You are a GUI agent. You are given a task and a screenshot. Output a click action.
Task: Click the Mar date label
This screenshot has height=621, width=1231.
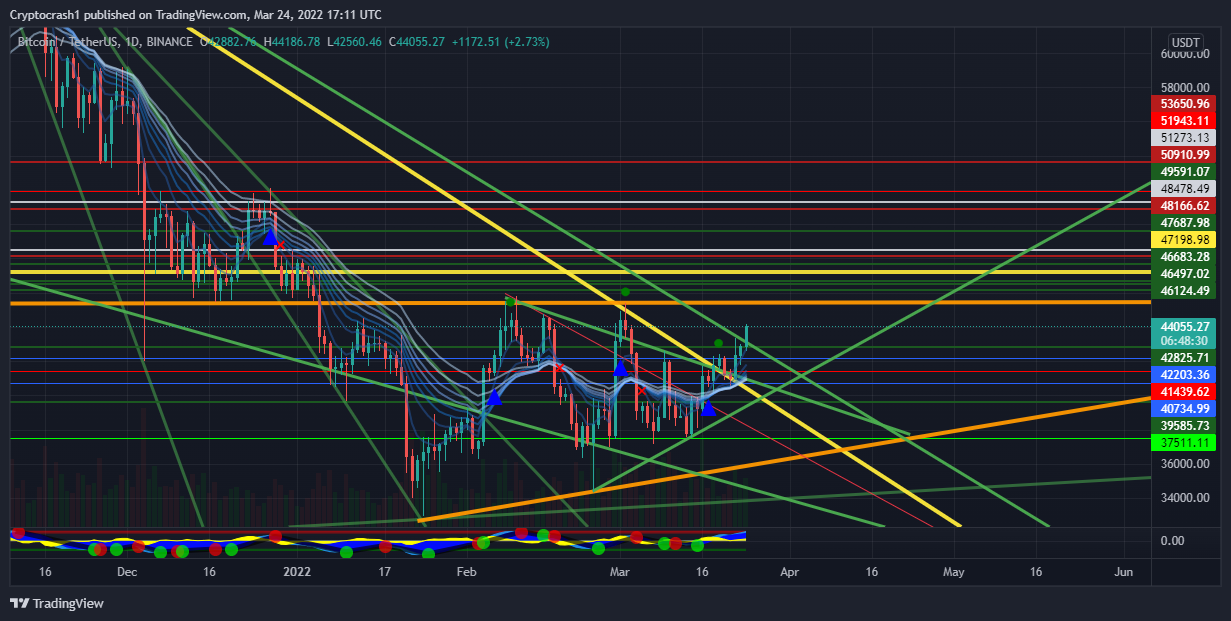[x=619, y=573]
